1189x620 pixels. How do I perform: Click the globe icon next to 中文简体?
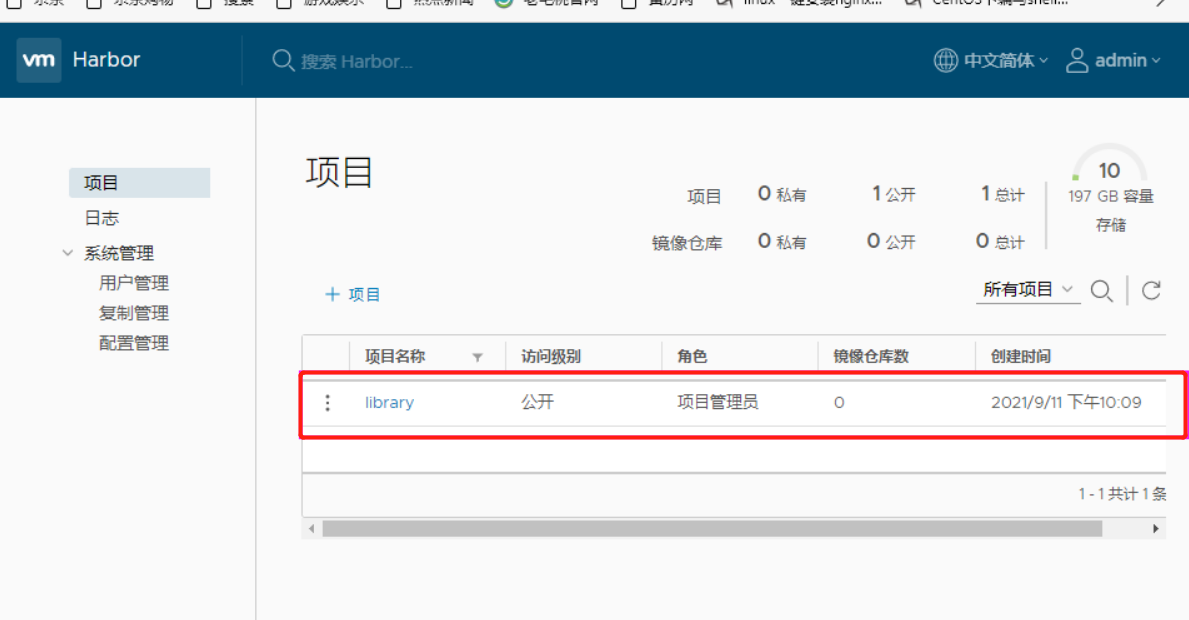pos(944,60)
